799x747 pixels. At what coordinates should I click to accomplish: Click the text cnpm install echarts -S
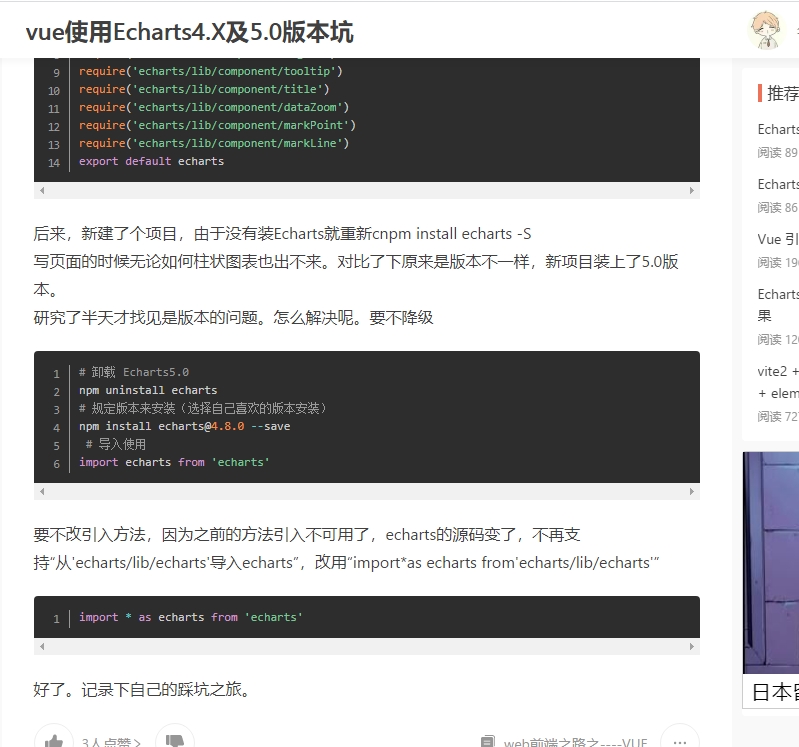pos(451,234)
